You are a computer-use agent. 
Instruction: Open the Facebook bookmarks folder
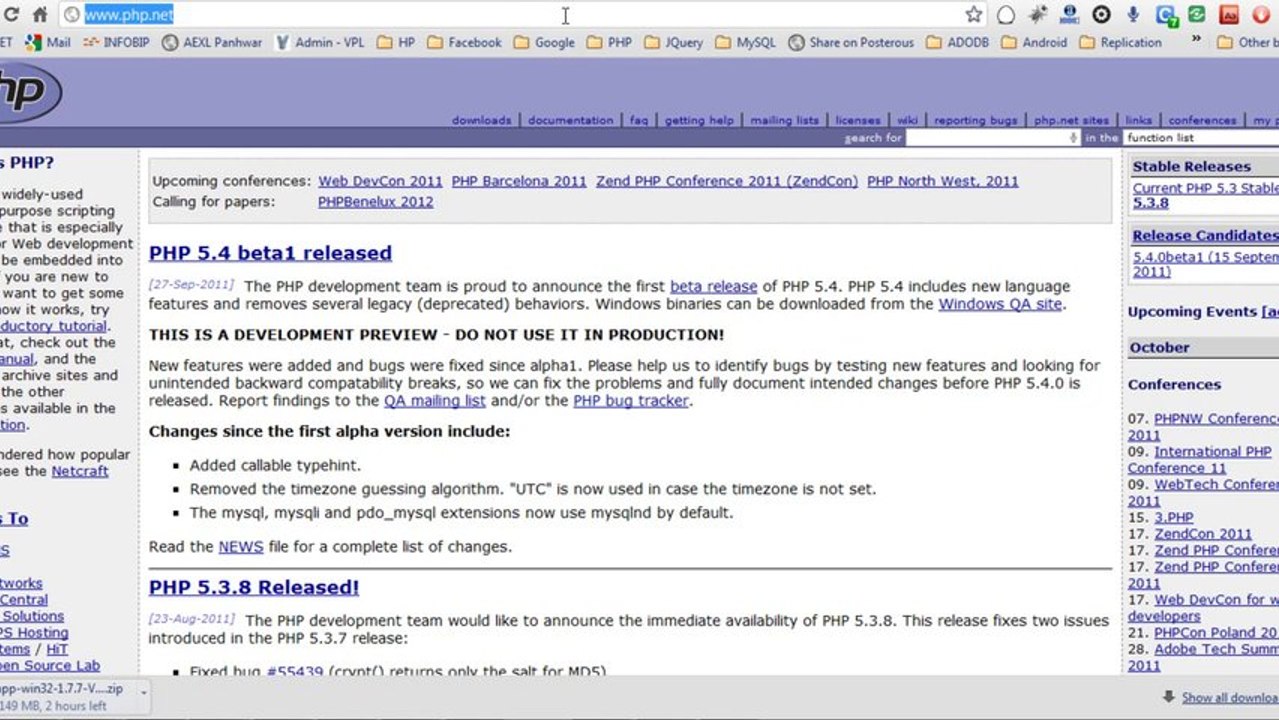(x=464, y=42)
